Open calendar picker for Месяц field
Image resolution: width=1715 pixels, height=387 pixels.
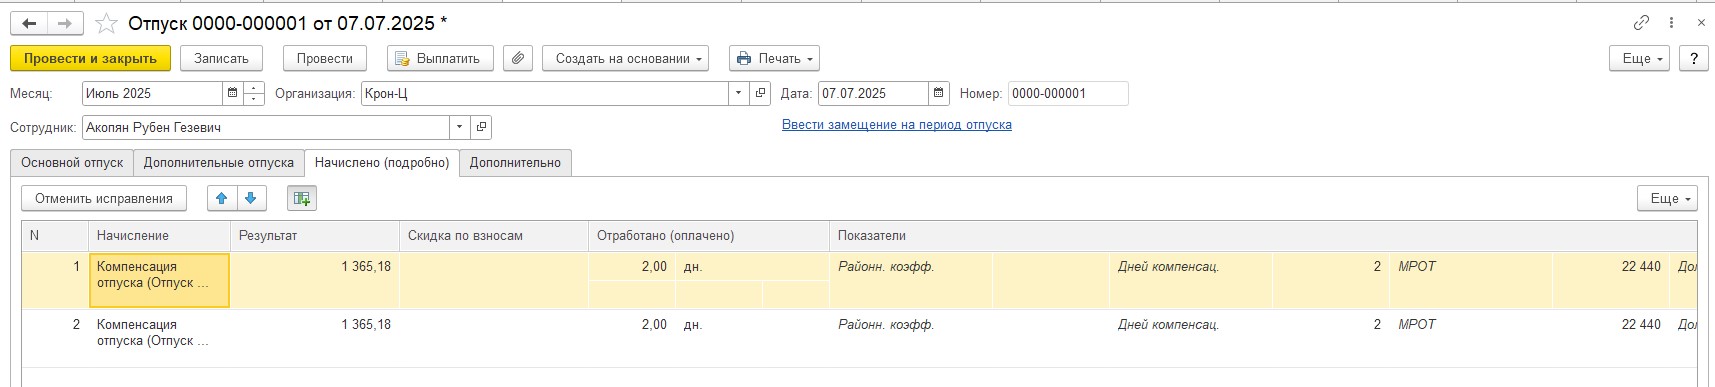(233, 93)
